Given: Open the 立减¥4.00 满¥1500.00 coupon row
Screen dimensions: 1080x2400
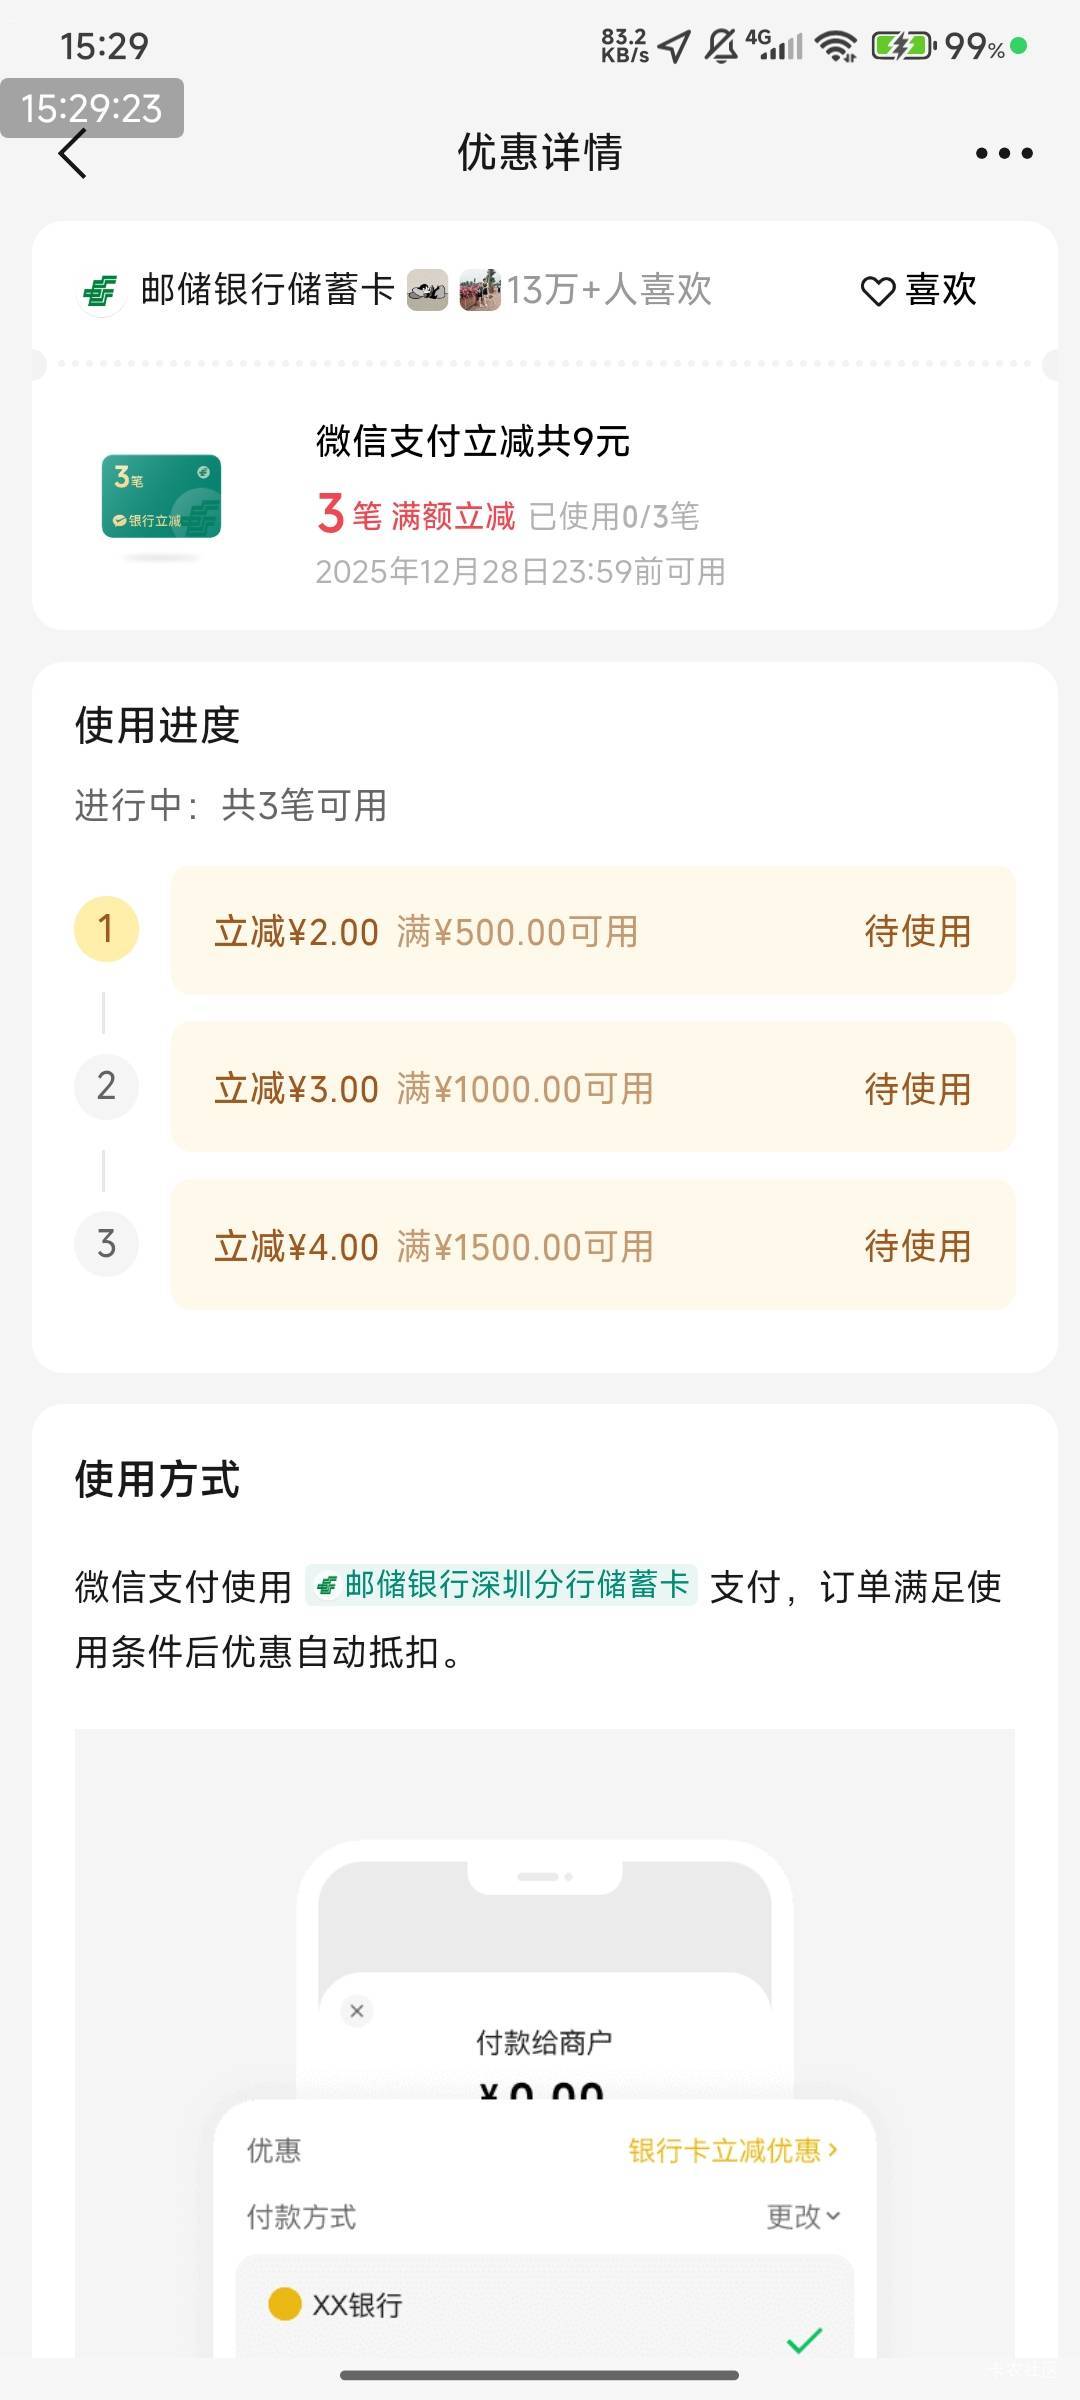Looking at the screenshot, I should coord(592,1246).
